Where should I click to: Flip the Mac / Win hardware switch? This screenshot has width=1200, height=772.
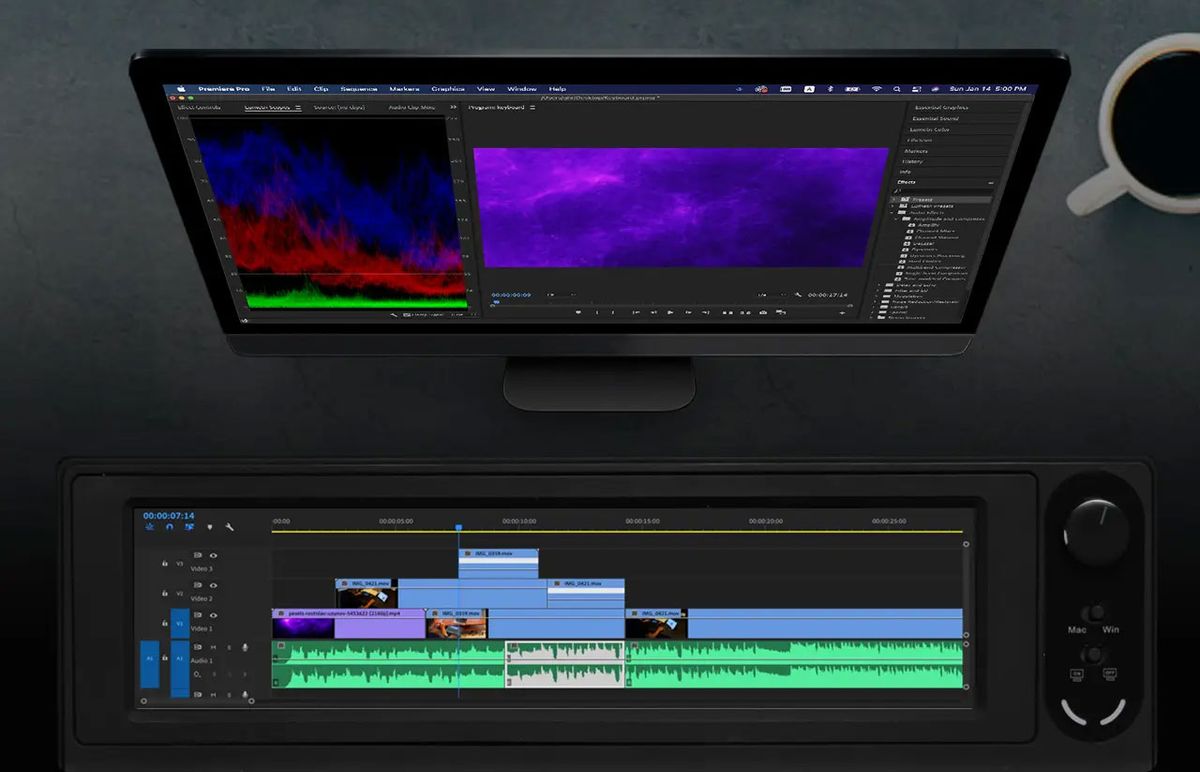pyautogui.click(x=1096, y=611)
